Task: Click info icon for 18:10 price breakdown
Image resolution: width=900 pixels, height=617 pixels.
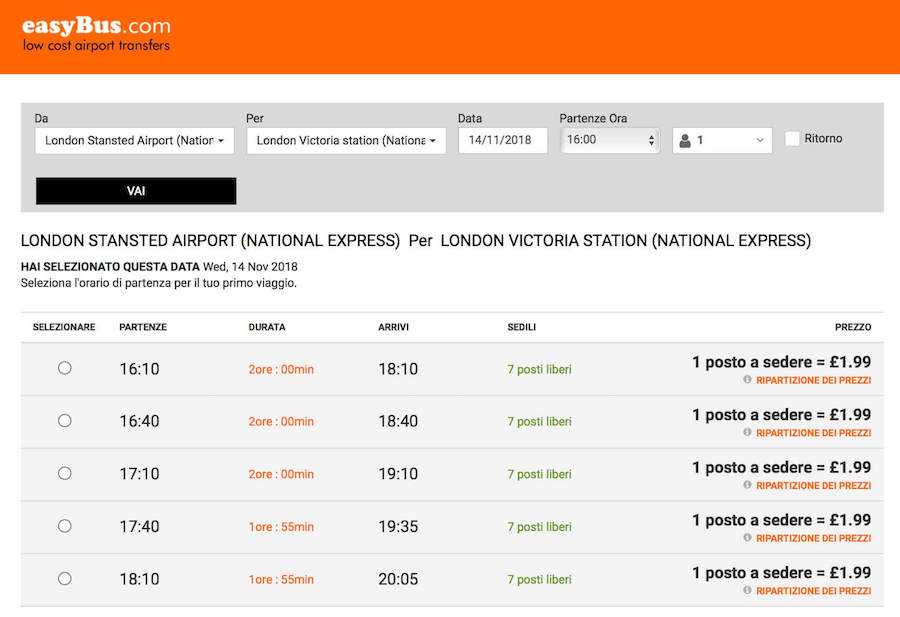Action: pos(747,590)
